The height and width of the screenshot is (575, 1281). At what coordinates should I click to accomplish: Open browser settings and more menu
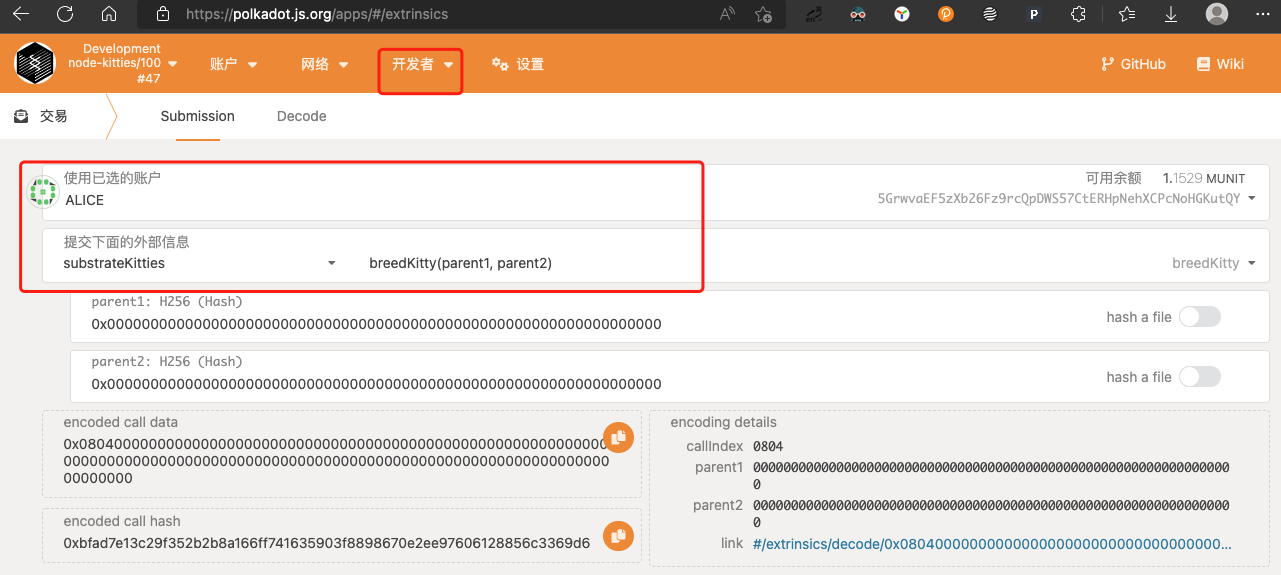click(1262, 14)
